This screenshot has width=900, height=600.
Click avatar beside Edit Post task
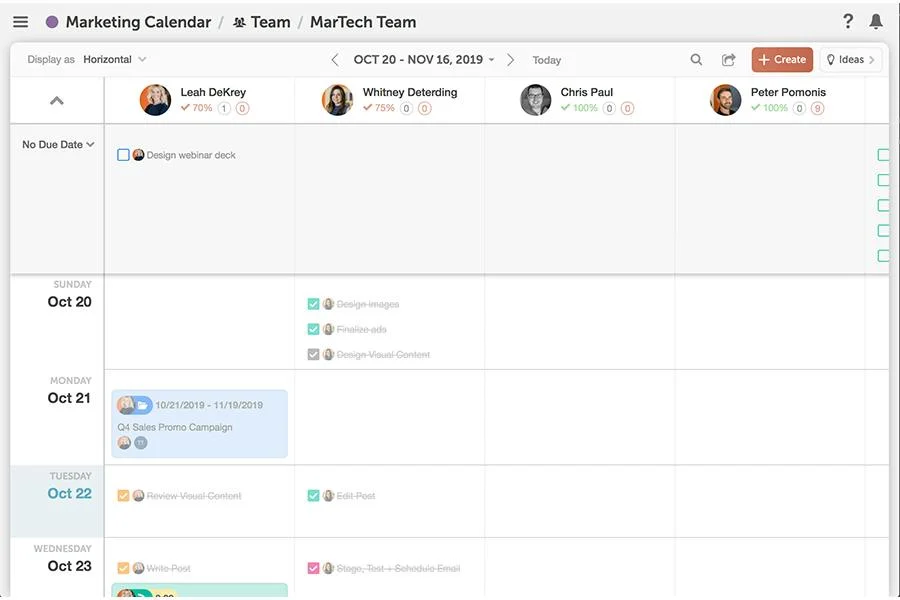(x=328, y=496)
